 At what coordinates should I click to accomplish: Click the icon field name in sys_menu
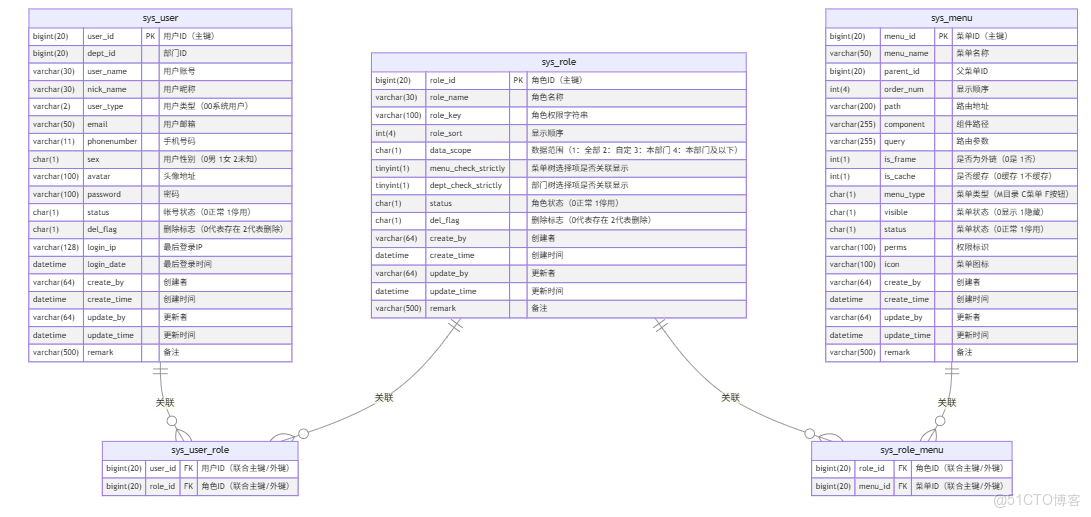(891, 264)
